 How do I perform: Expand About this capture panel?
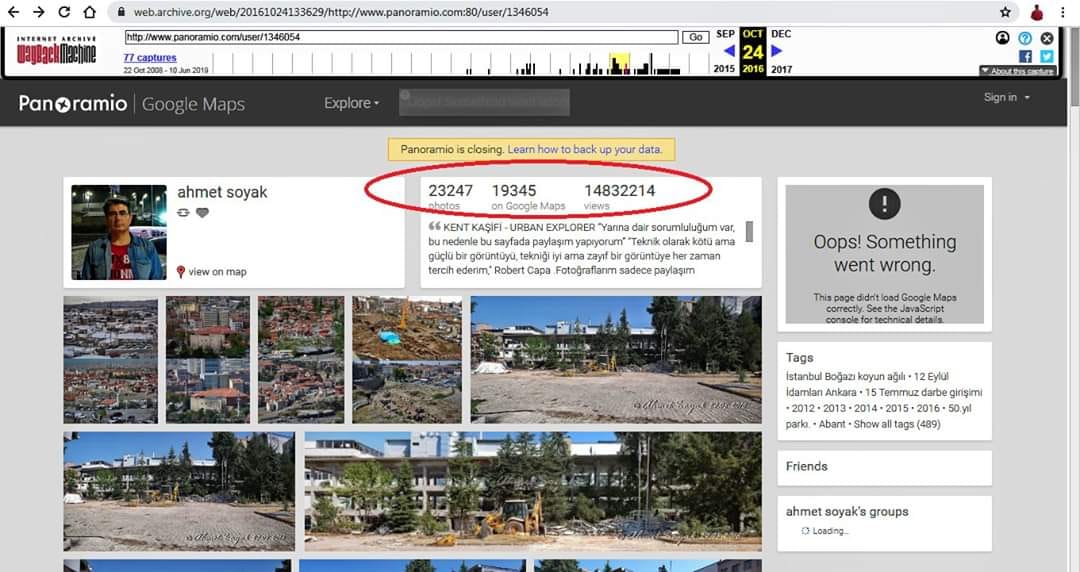pos(1017,71)
